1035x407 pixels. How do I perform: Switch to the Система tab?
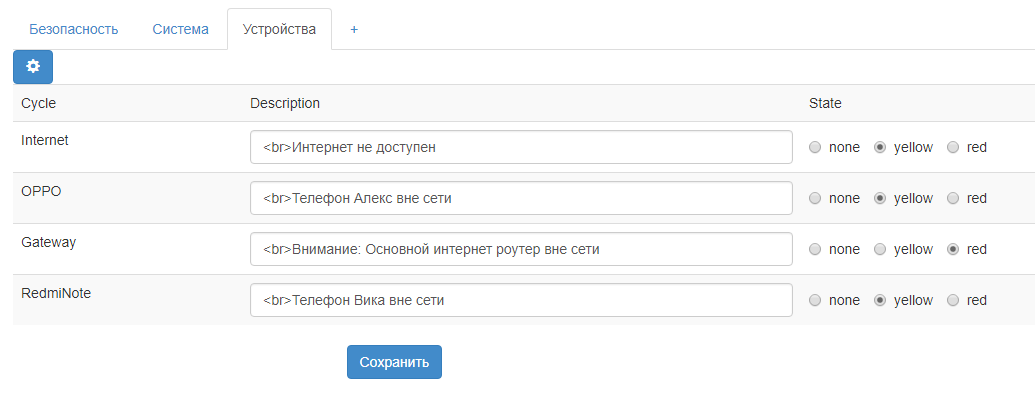[x=180, y=29]
